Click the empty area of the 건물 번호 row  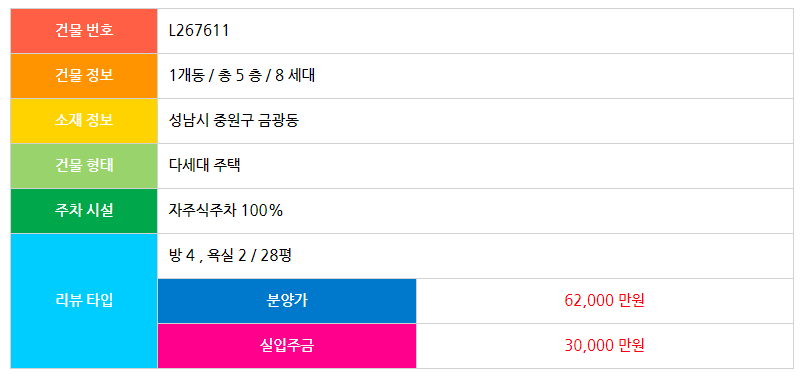[x=513, y=31]
